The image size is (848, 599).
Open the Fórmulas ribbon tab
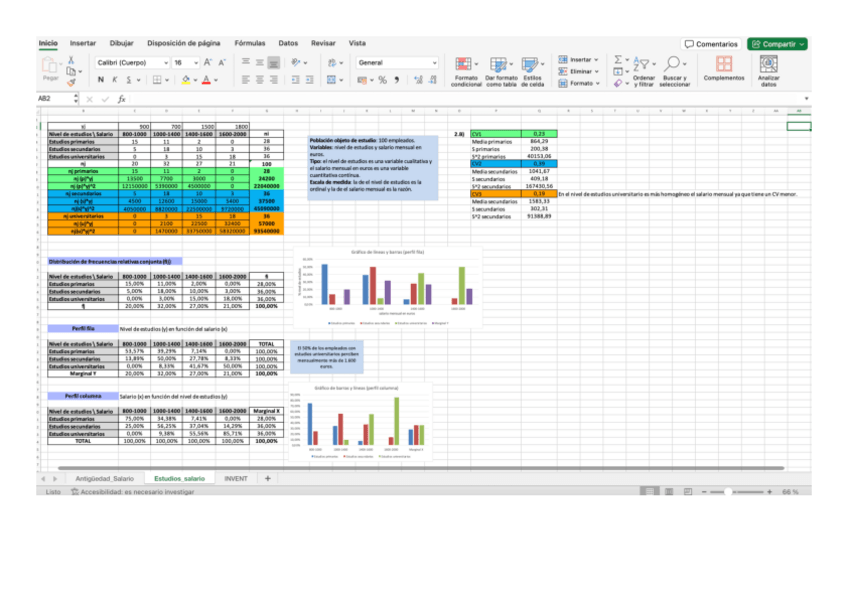coord(249,43)
